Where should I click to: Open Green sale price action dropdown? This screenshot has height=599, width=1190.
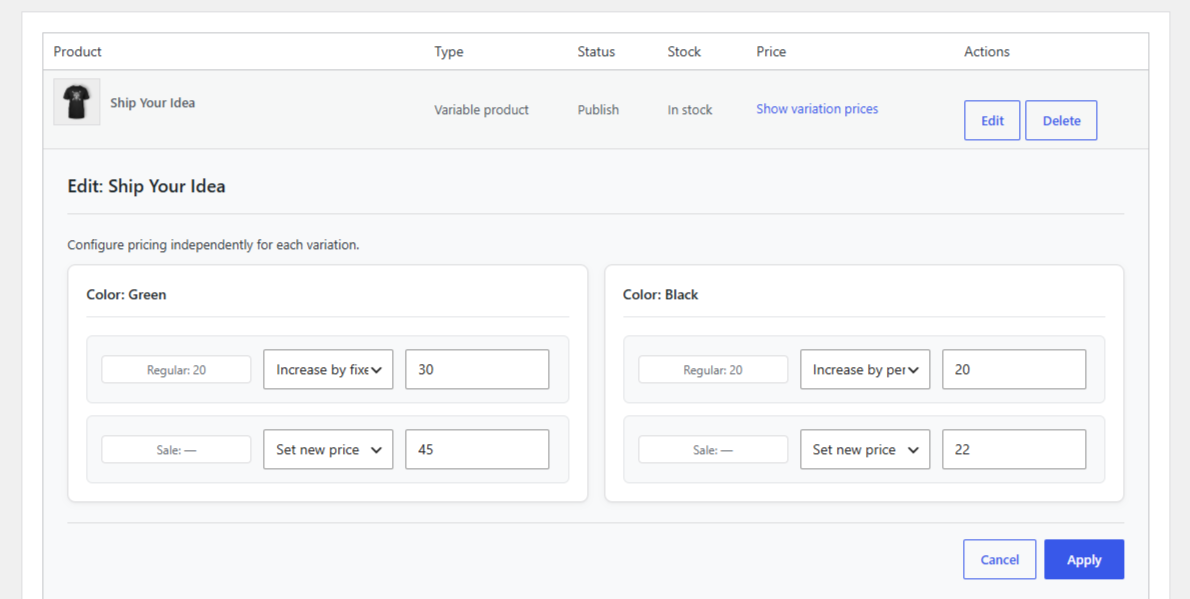328,449
